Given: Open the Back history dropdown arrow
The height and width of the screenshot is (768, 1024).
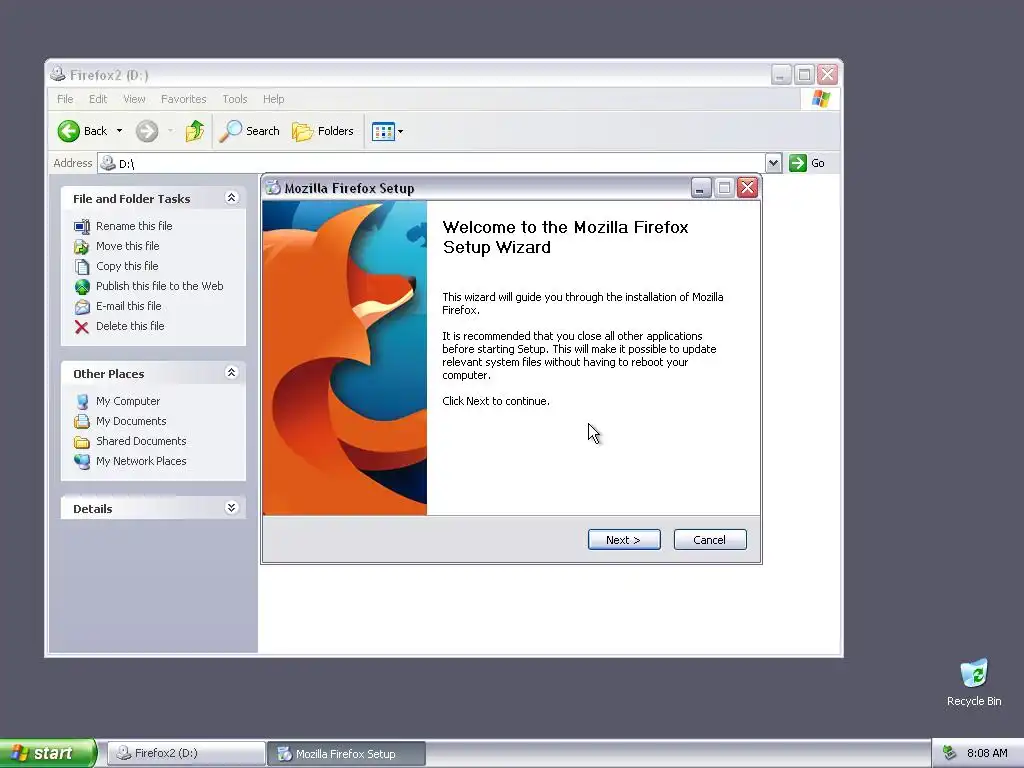Looking at the screenshot, I should pyautogui.click(x=120, y=131).
